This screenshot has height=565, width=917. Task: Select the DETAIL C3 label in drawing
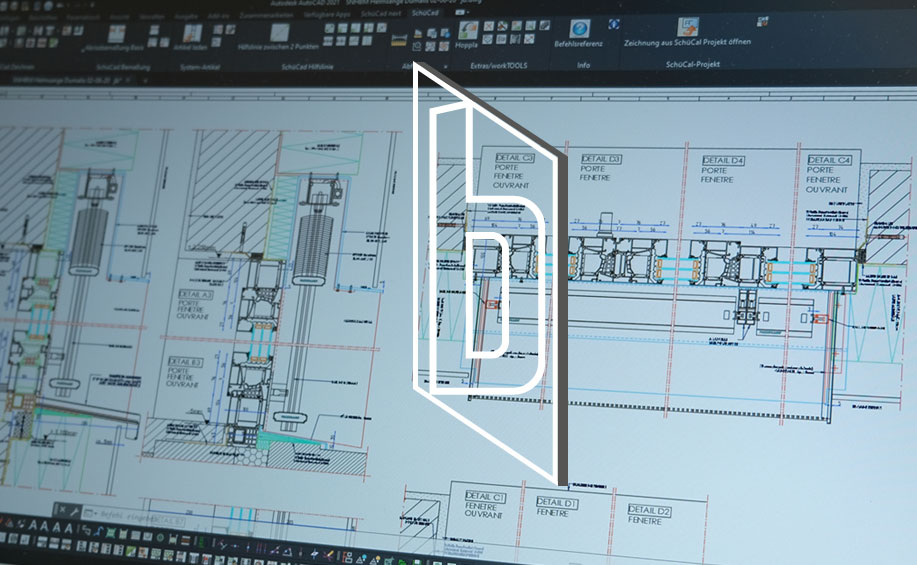pos(515,158)
